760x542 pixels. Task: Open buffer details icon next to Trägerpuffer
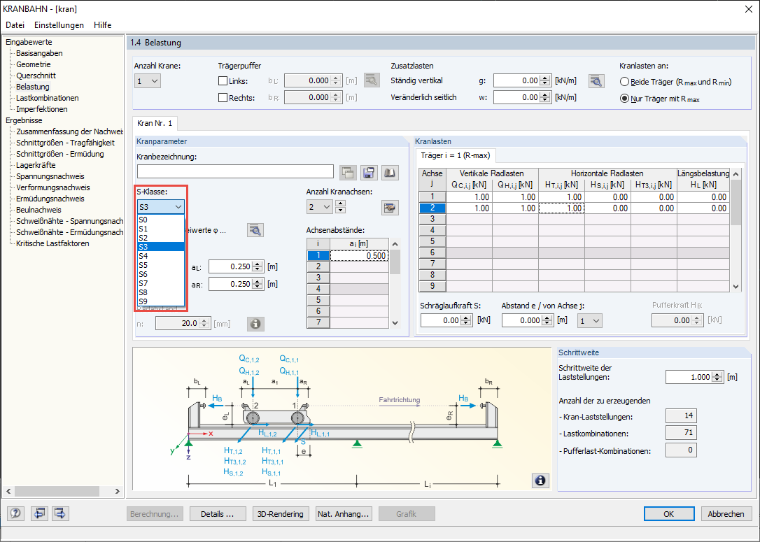click(x=372, y=80)
